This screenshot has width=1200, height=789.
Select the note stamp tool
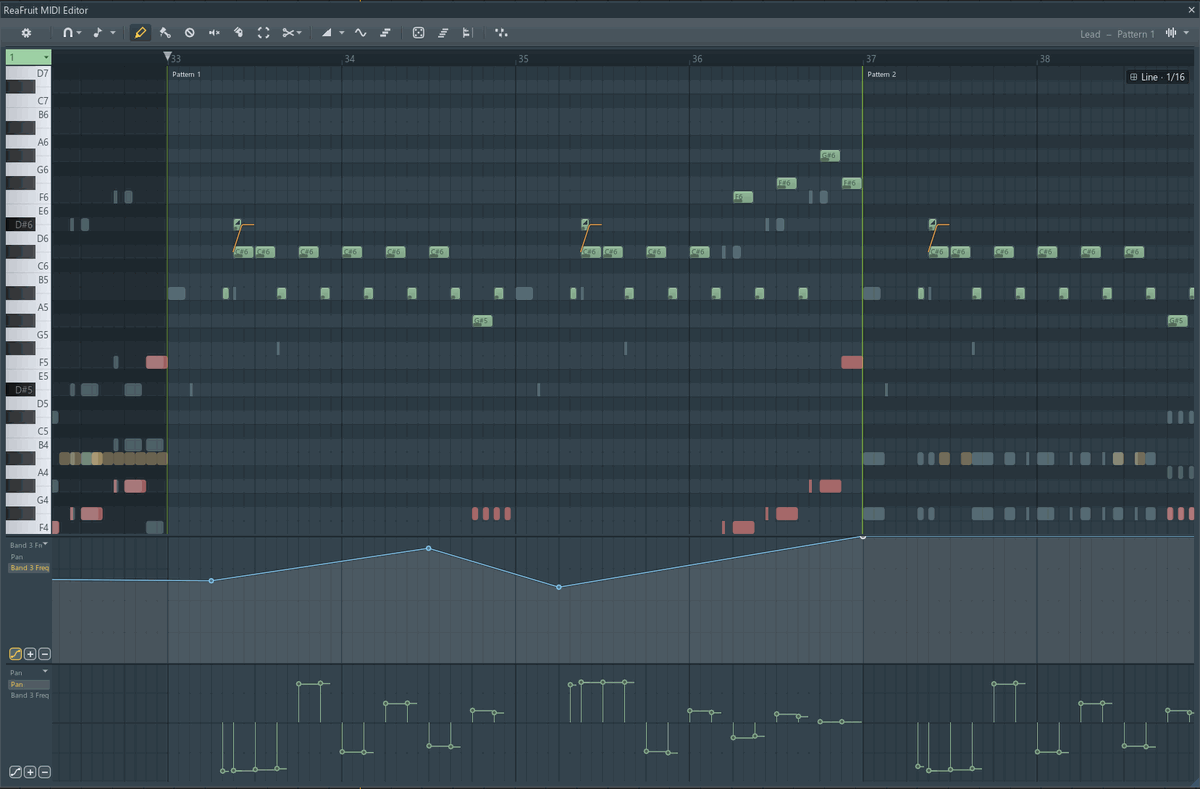[98, 33]
